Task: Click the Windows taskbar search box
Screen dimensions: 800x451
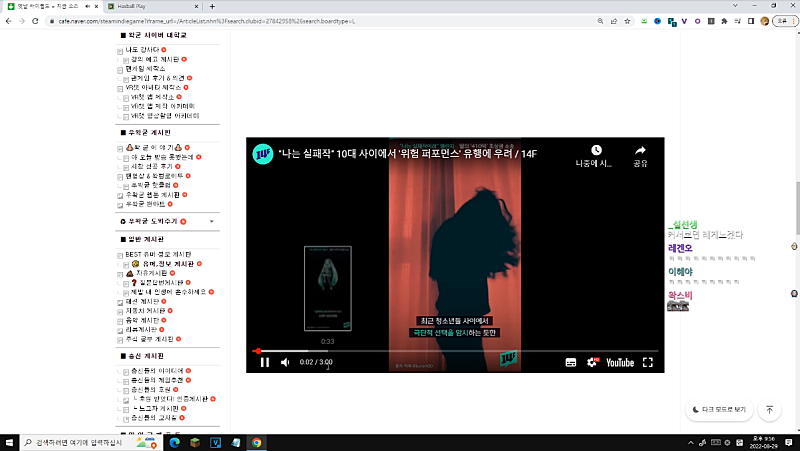Action: (91, 442)
